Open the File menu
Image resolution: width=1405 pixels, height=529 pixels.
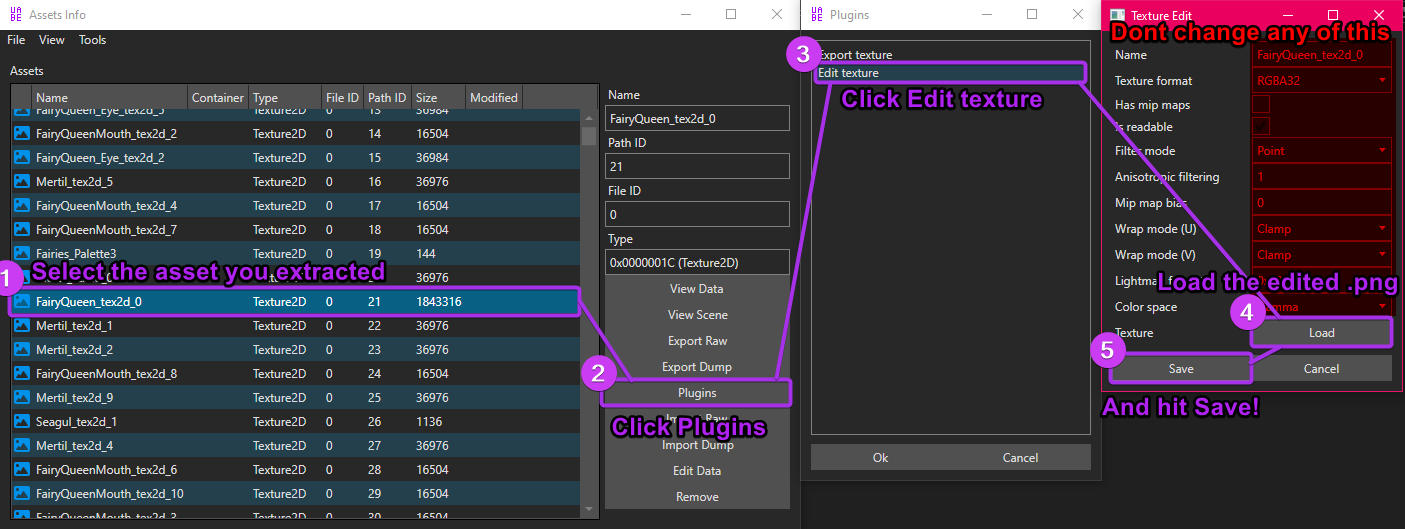point(16,40)
